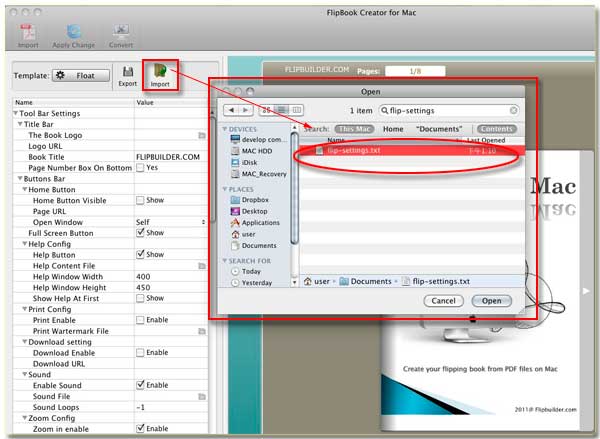Viewport: 600px width, 439px height.
Task: Collapse the Zoom Config group
Action: 24,418
